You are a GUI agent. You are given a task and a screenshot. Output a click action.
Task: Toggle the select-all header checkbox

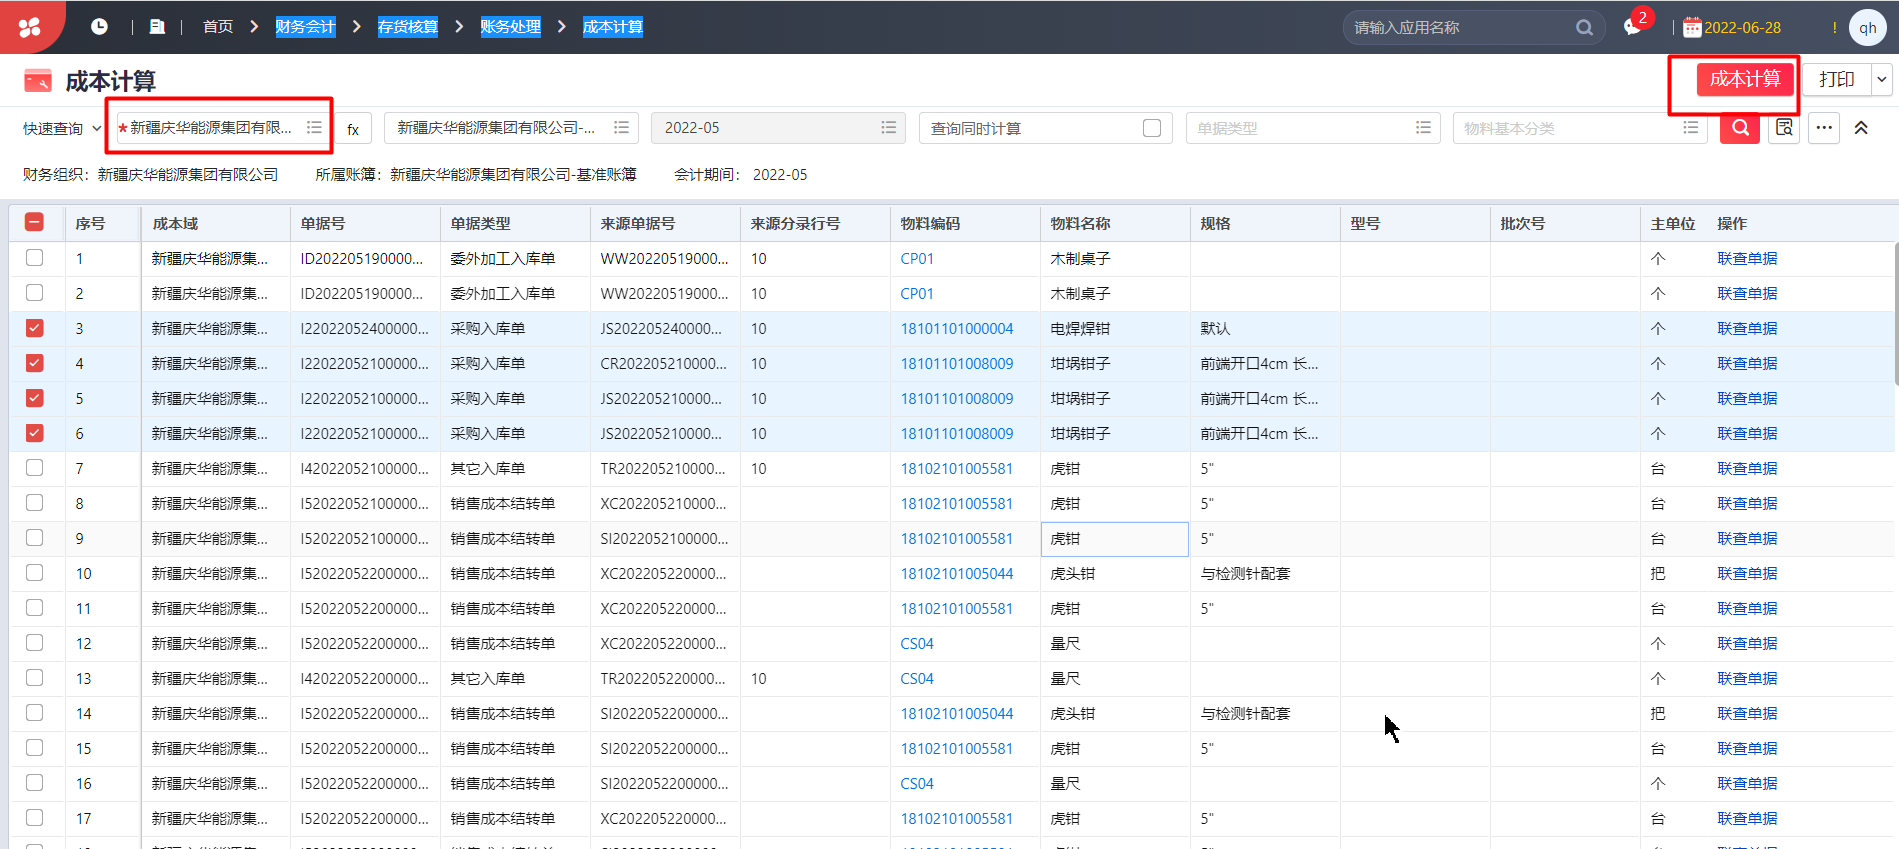click(x=34, y=223)
